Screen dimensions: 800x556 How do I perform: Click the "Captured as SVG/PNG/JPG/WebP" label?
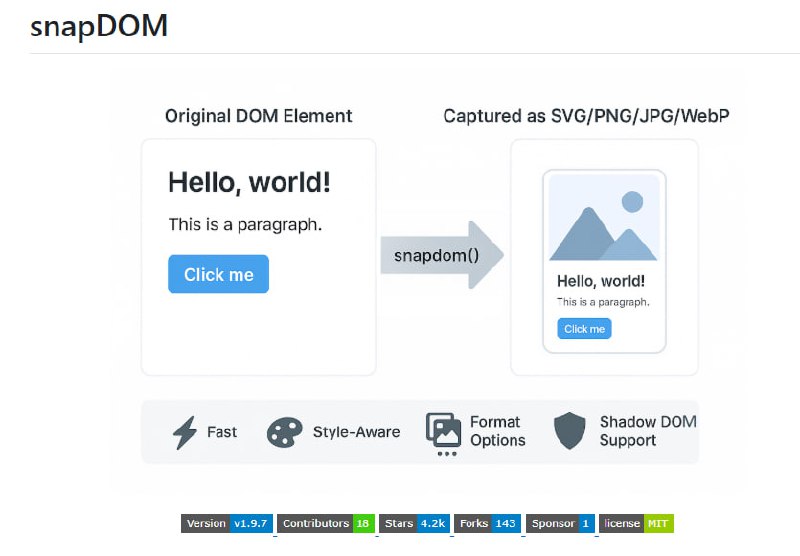pyautogui.click(x=586, y=116)
